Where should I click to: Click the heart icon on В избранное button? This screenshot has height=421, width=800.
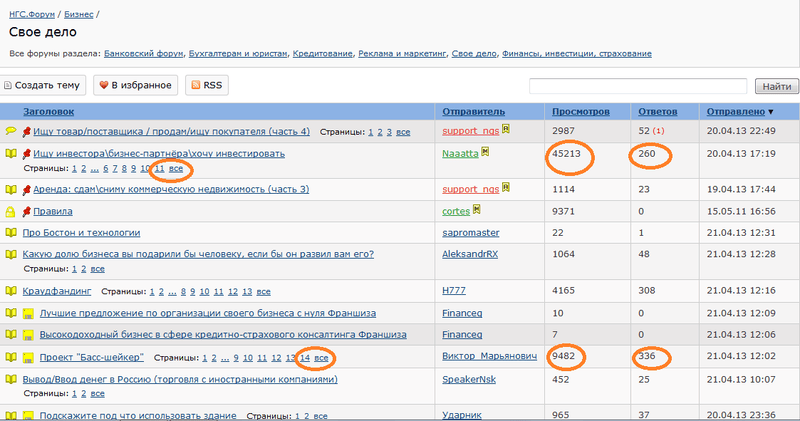click(x=104, y=85)
